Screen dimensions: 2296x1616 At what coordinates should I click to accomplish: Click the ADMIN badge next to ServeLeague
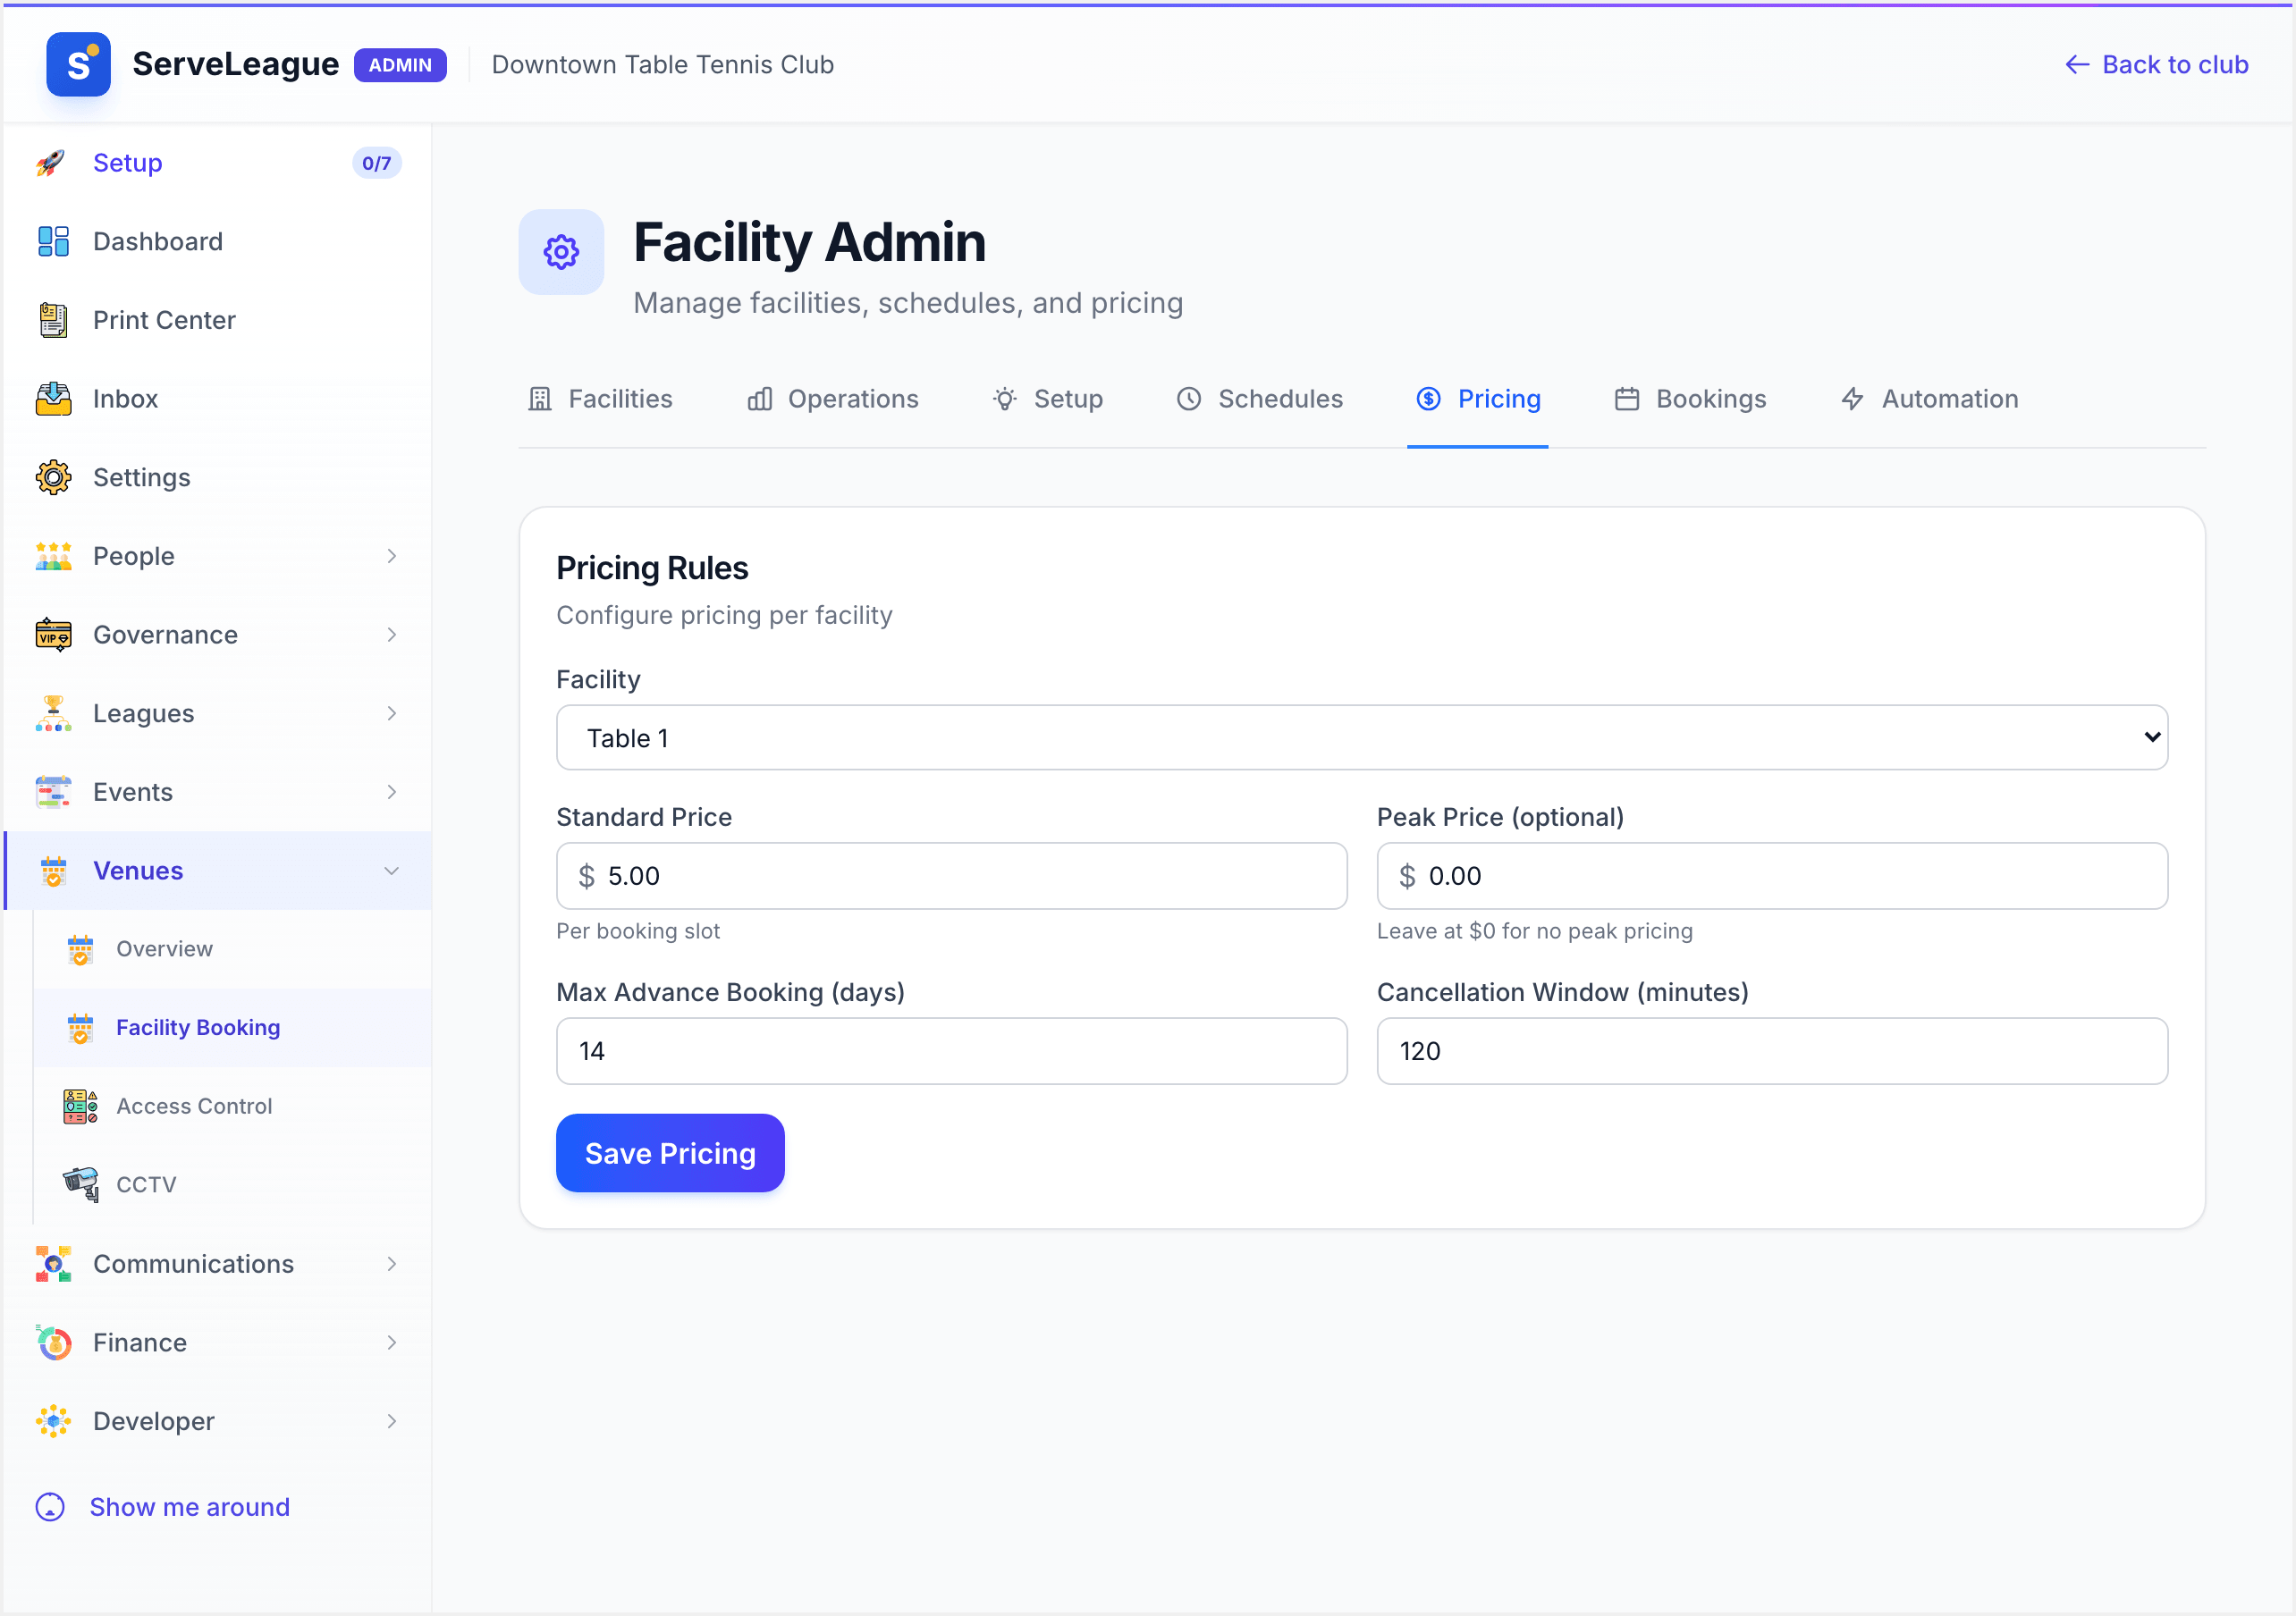[x=400, y=65]
